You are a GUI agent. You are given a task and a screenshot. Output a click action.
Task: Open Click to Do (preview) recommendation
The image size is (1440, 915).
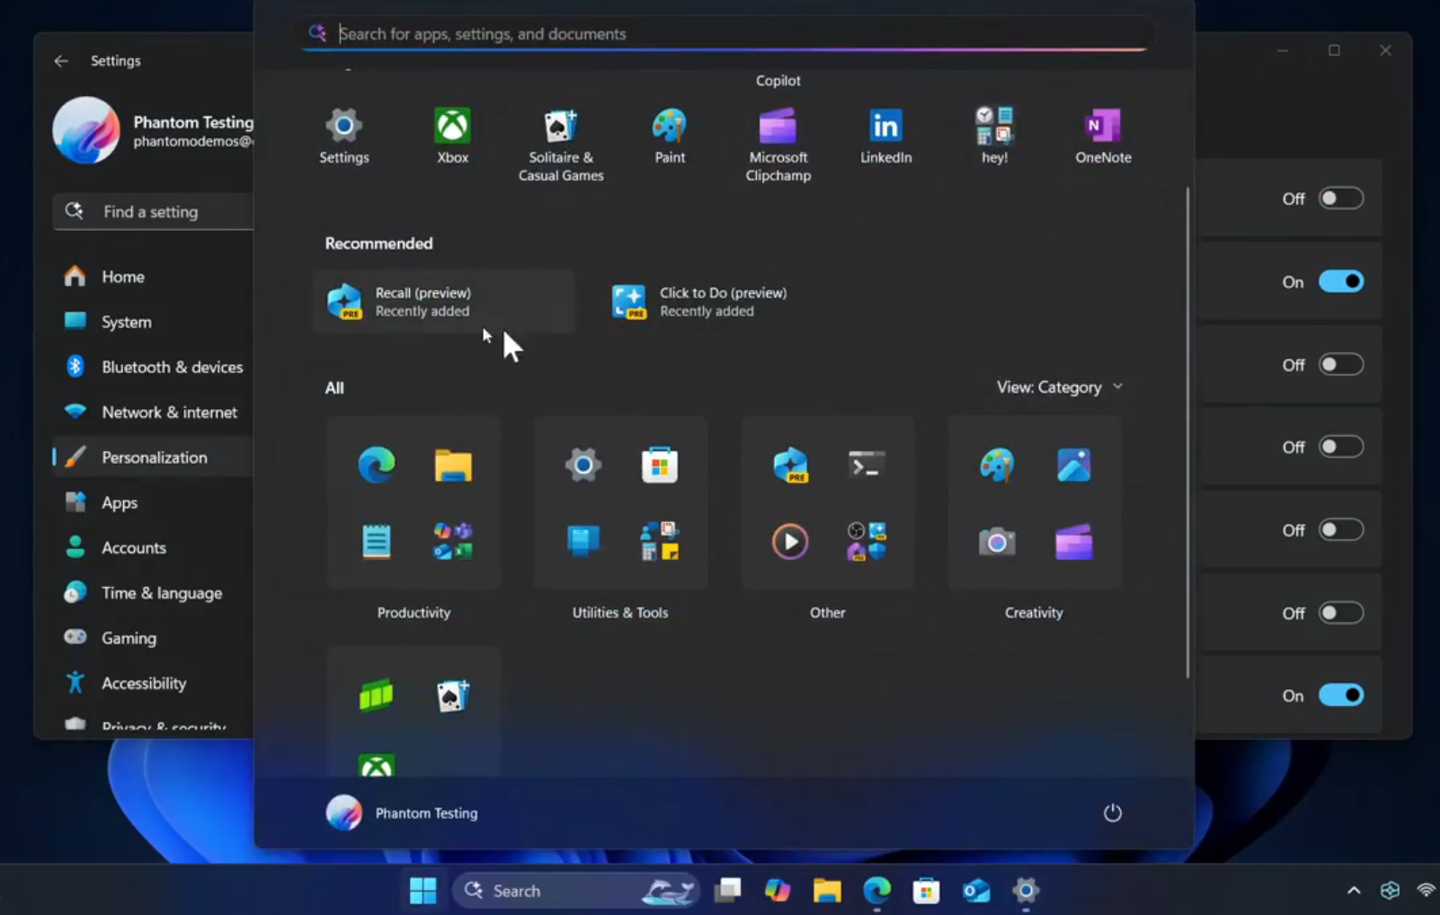click(728, 301)
